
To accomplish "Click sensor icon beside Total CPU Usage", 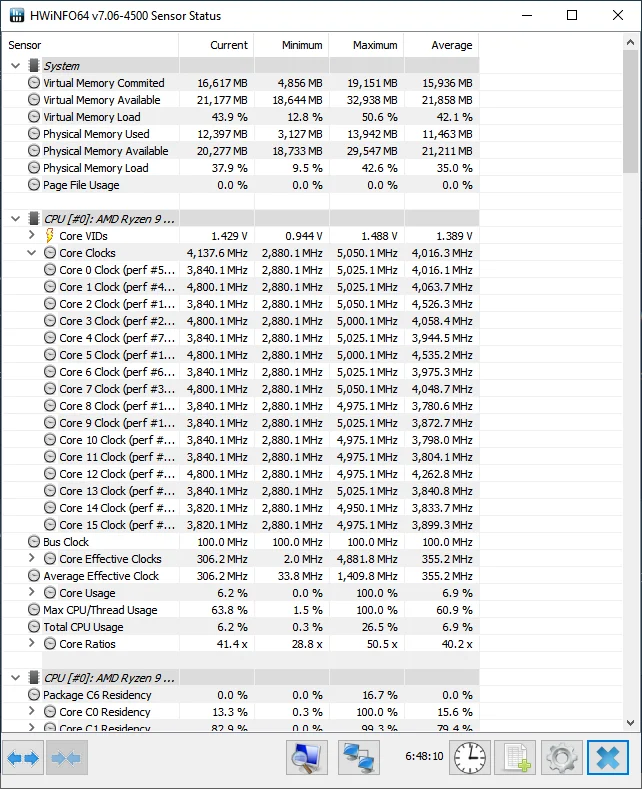I will (34, 626).
